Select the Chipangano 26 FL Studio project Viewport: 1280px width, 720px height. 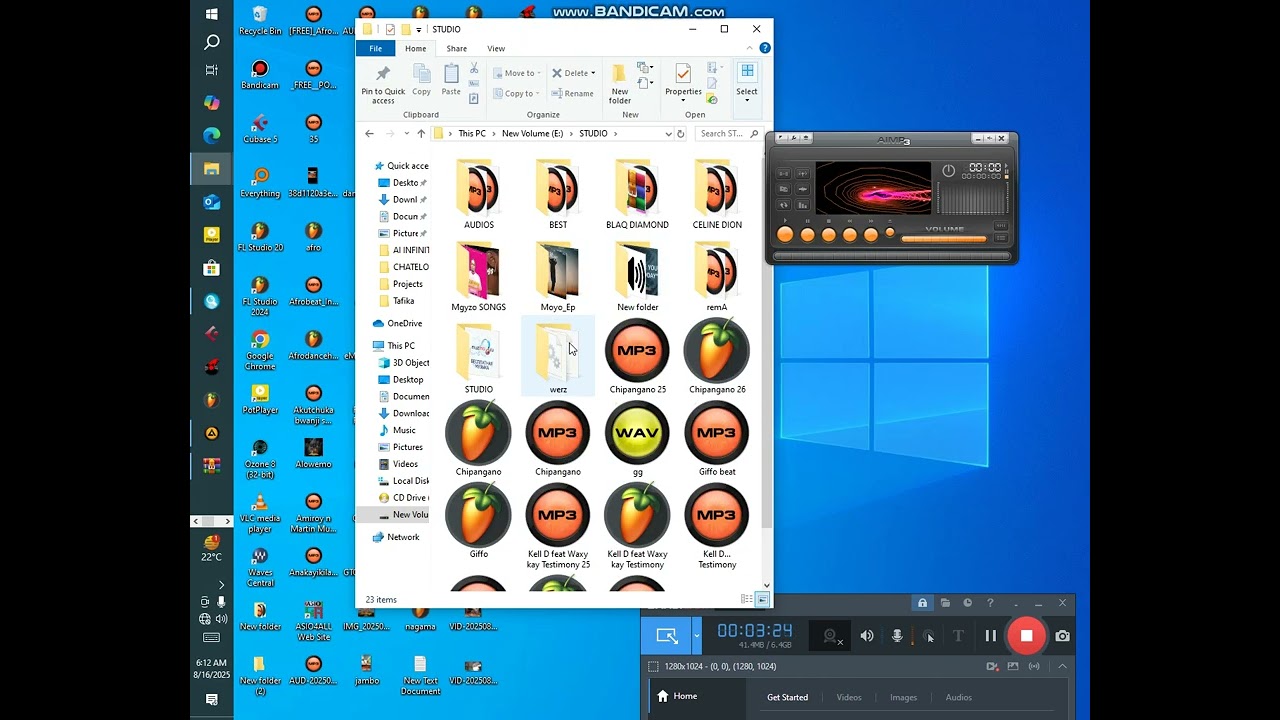tap(717, 357)
